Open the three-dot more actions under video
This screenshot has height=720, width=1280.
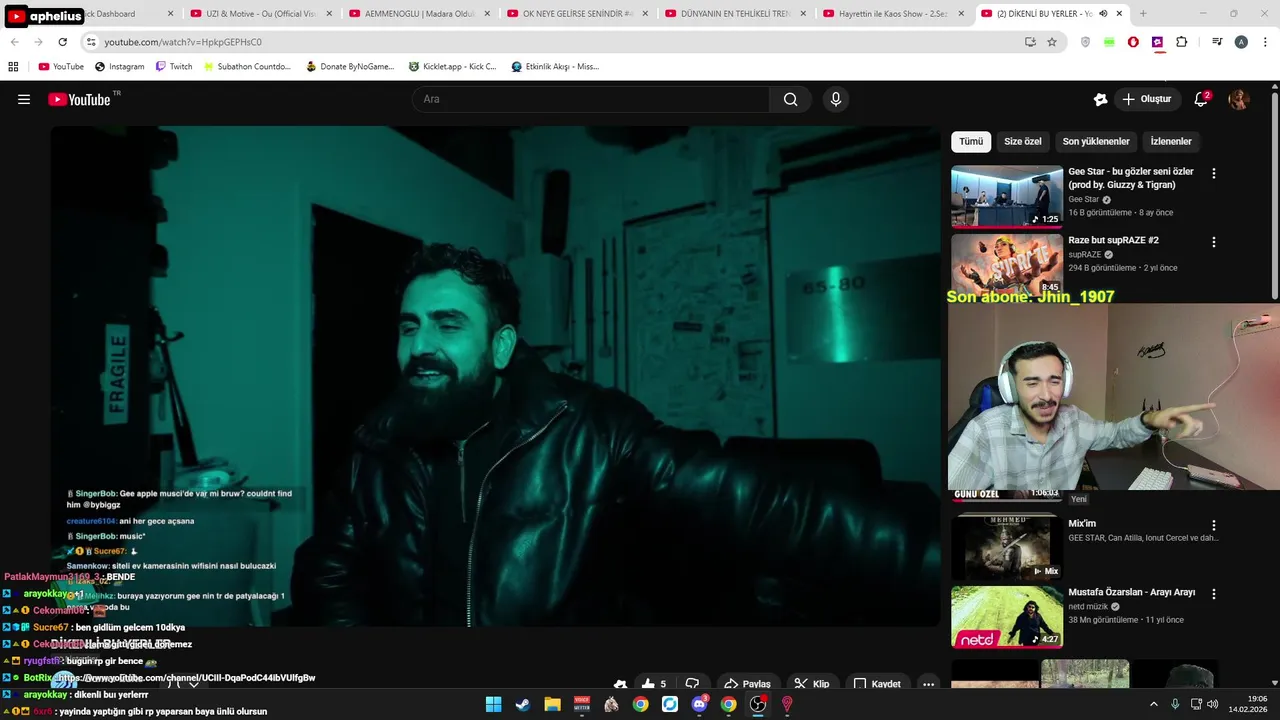(x=929, y=684)
